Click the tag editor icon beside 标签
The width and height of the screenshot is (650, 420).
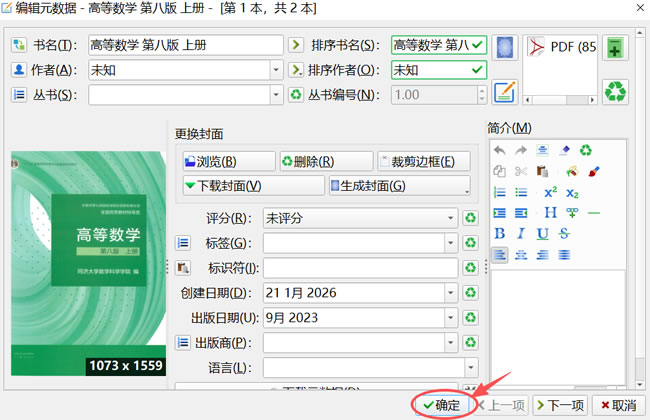tap(183, 243)
